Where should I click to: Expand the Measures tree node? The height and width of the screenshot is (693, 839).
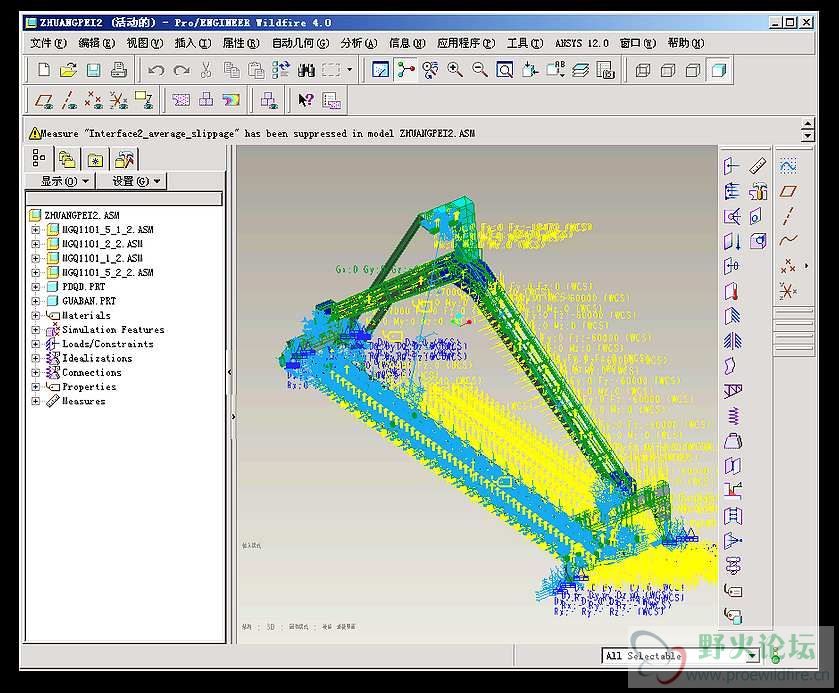tap(35, 401)
